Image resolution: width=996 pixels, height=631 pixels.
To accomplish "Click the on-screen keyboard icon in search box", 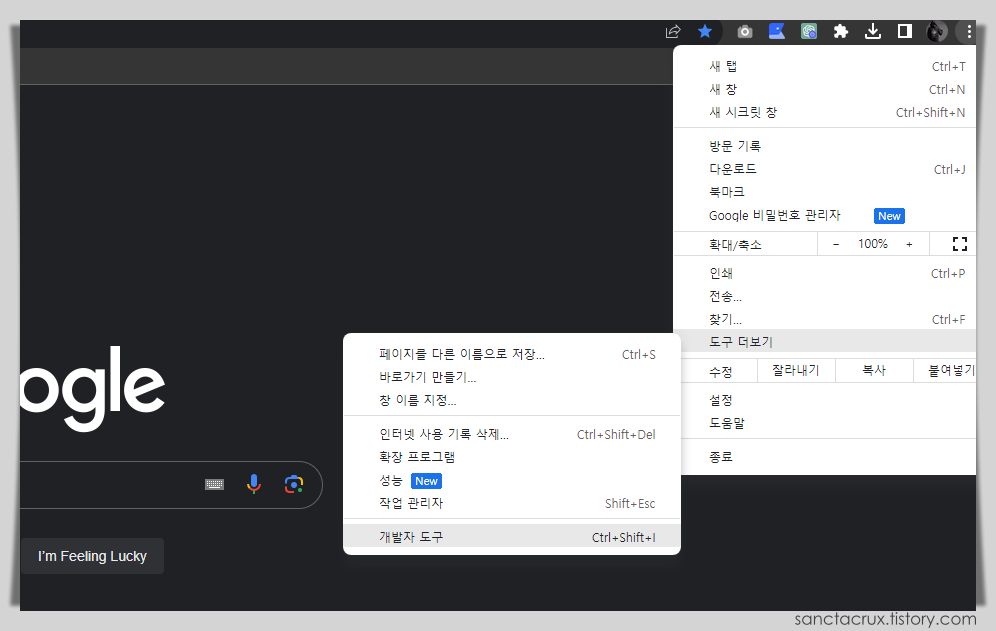I will click(214, 485).
